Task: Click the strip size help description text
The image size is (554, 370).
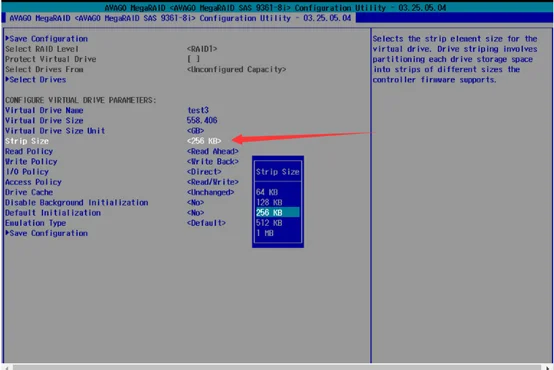Action: (455, 59)
